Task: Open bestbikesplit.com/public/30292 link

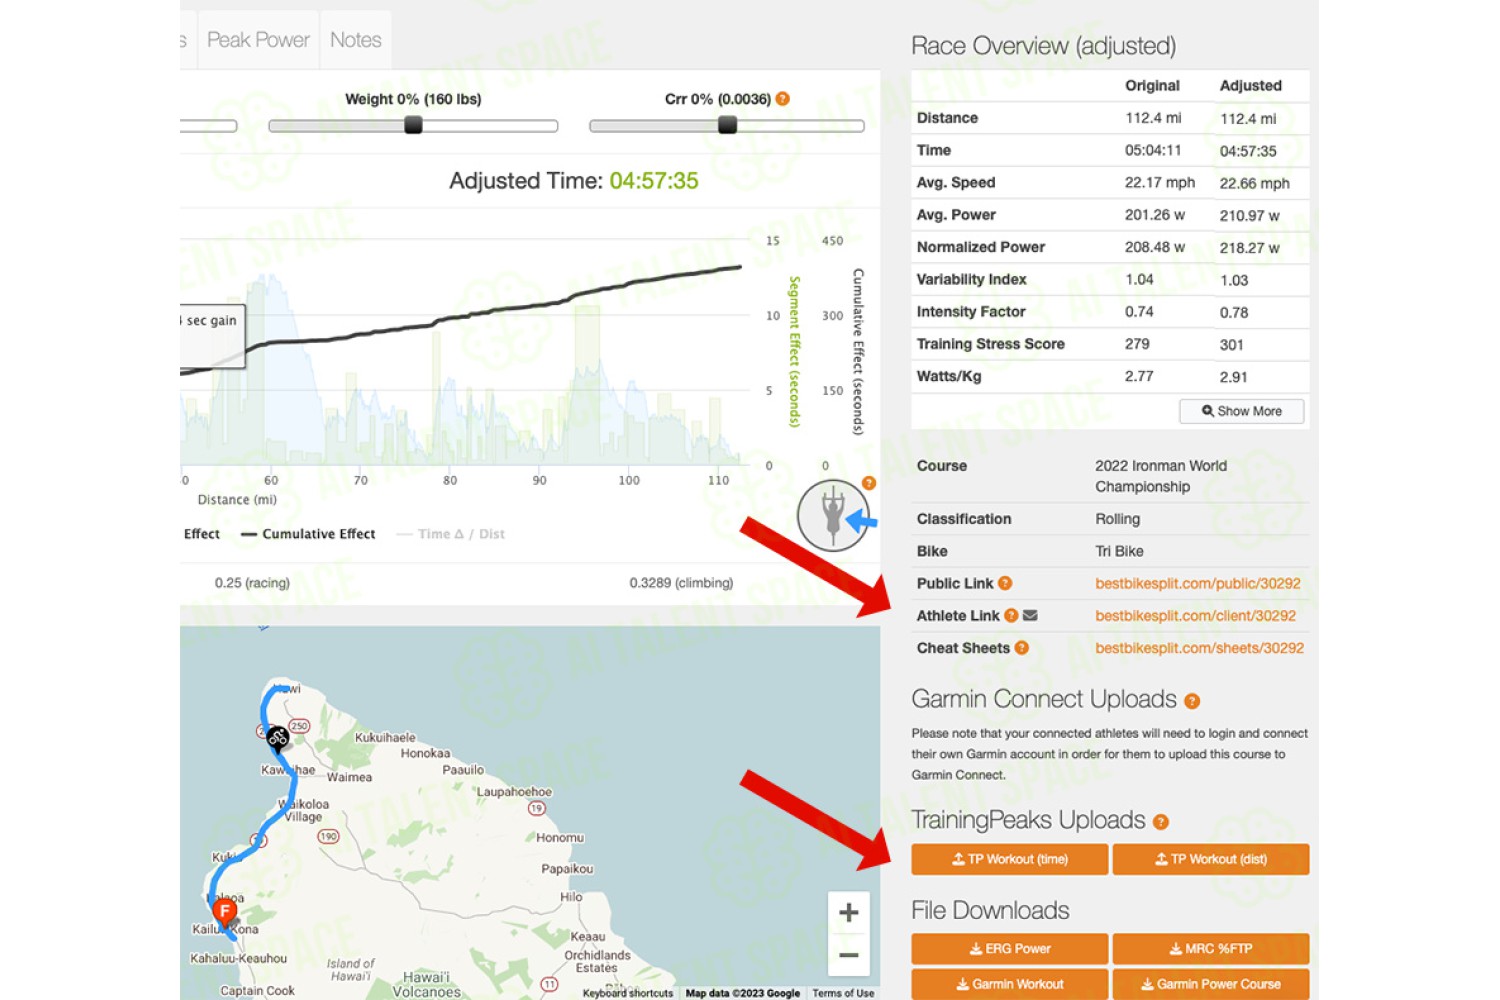Action: click(1198, 584)
